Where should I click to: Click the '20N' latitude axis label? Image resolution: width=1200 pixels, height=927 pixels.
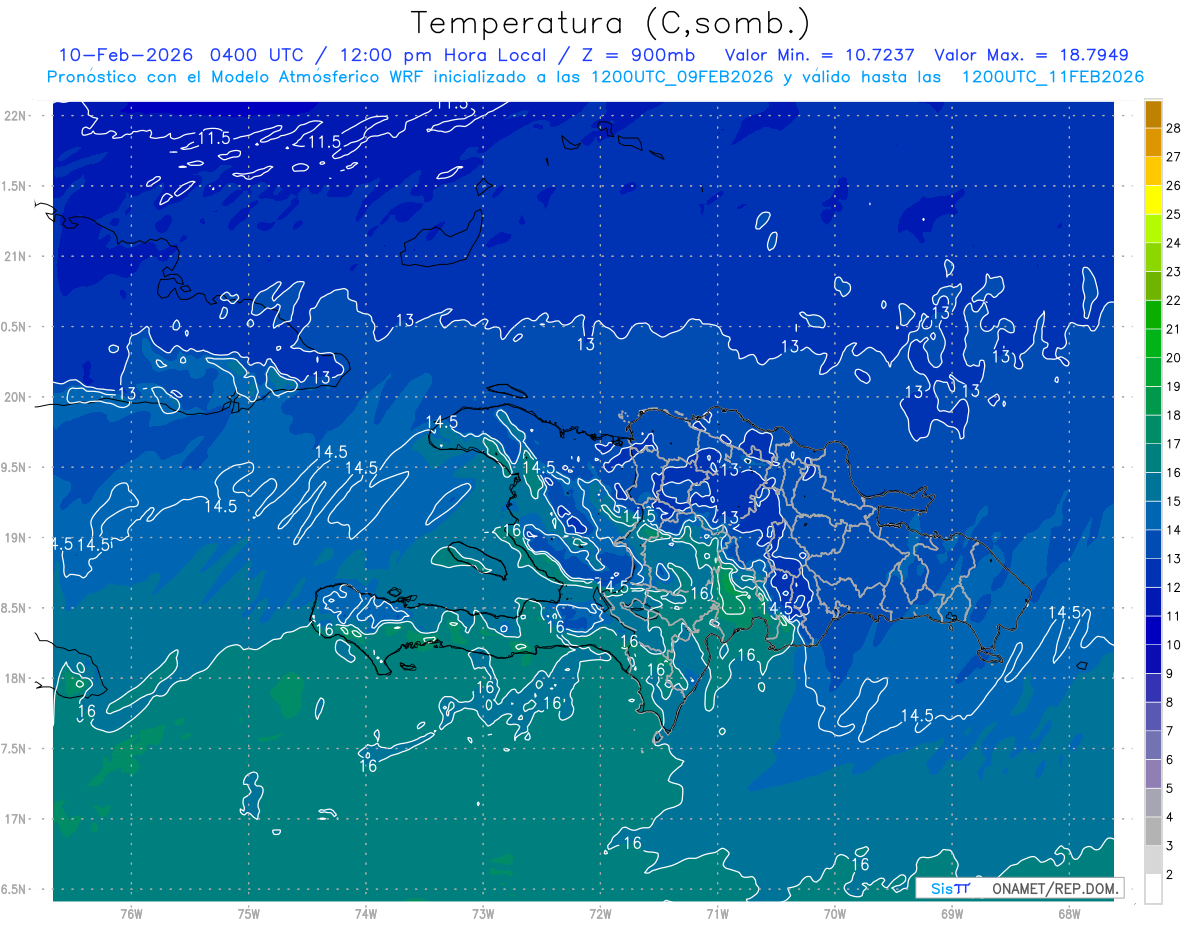coord(16,397)
